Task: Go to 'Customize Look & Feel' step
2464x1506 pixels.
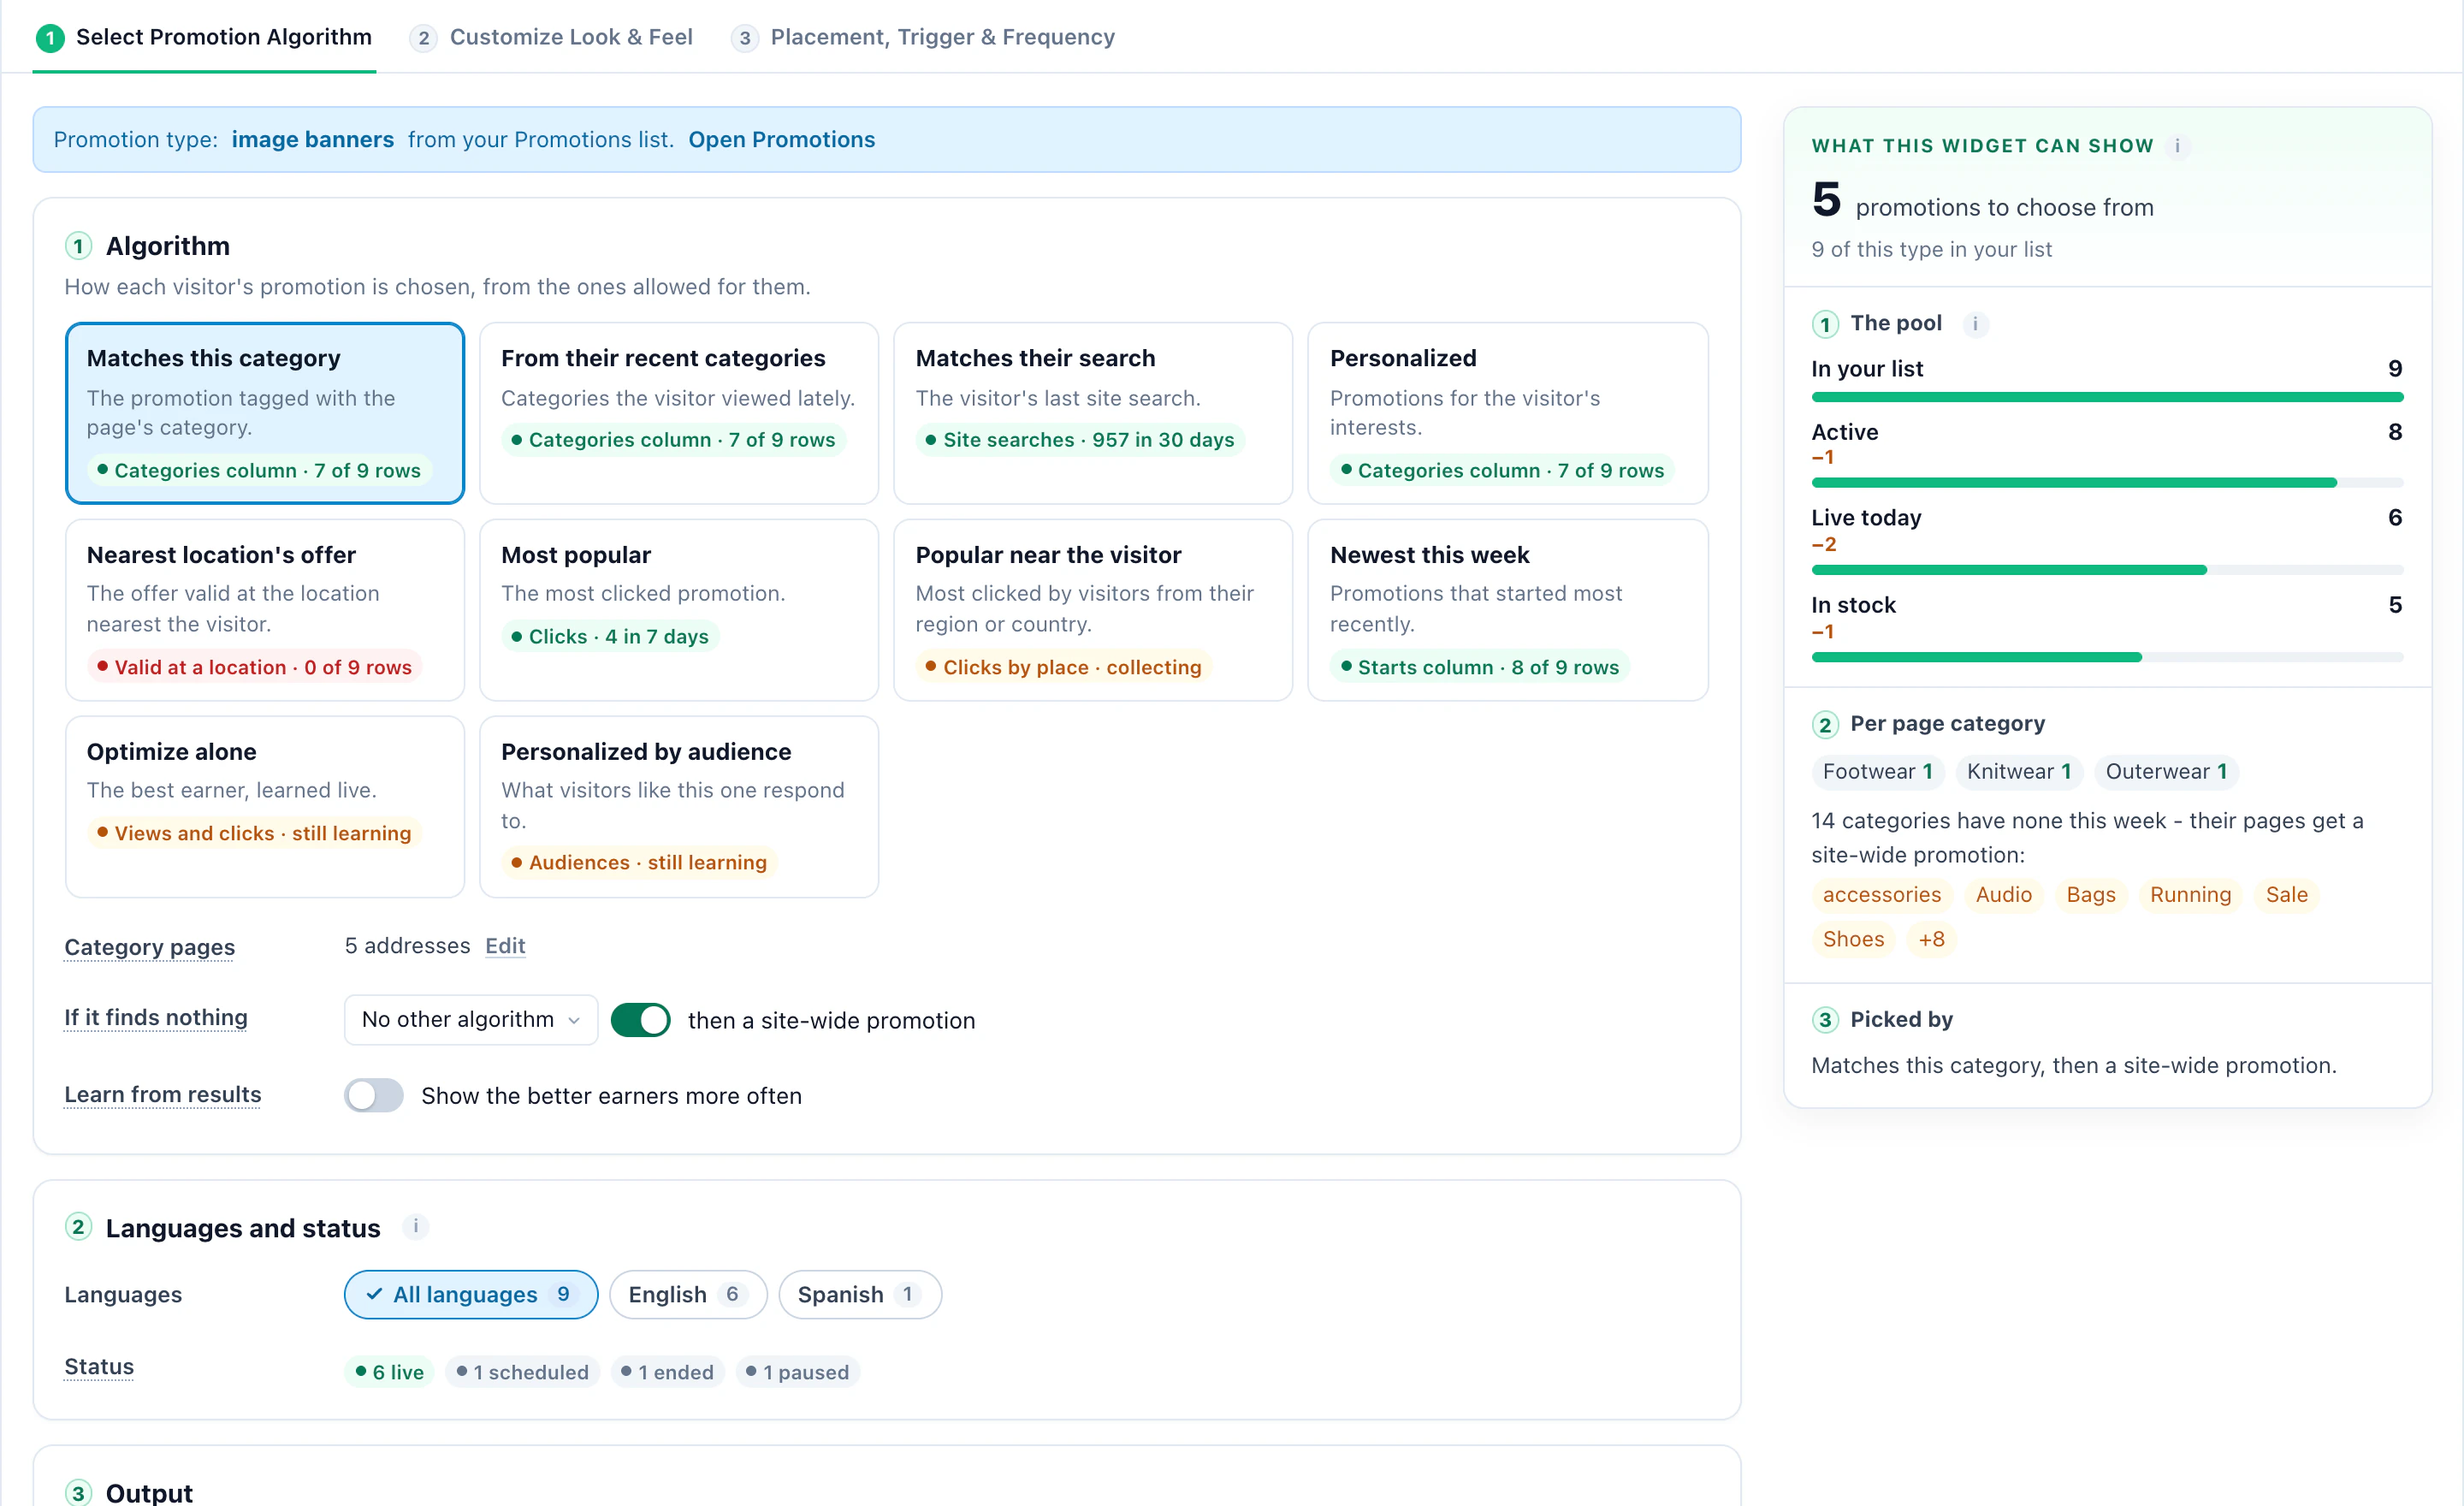Action: click(551, 37)
